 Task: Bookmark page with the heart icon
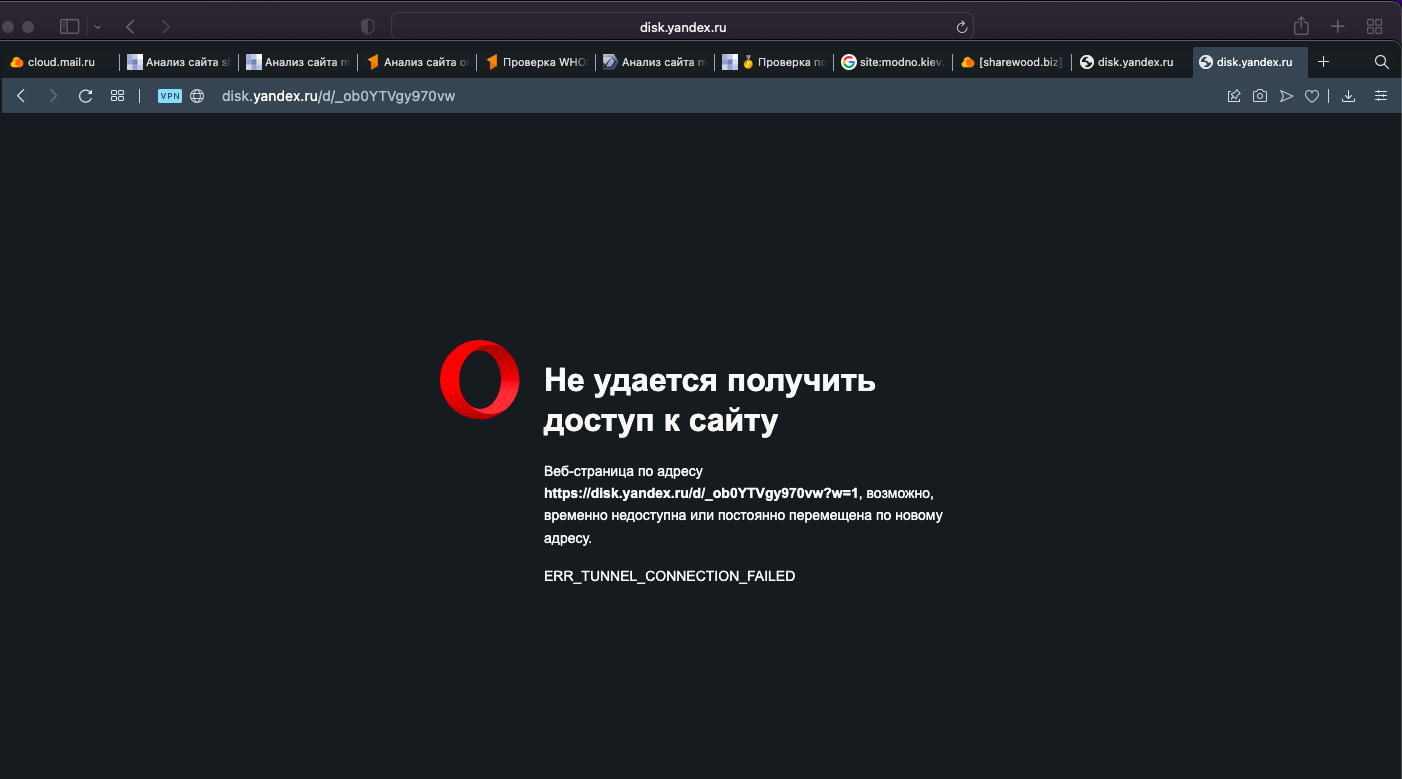1312,96
